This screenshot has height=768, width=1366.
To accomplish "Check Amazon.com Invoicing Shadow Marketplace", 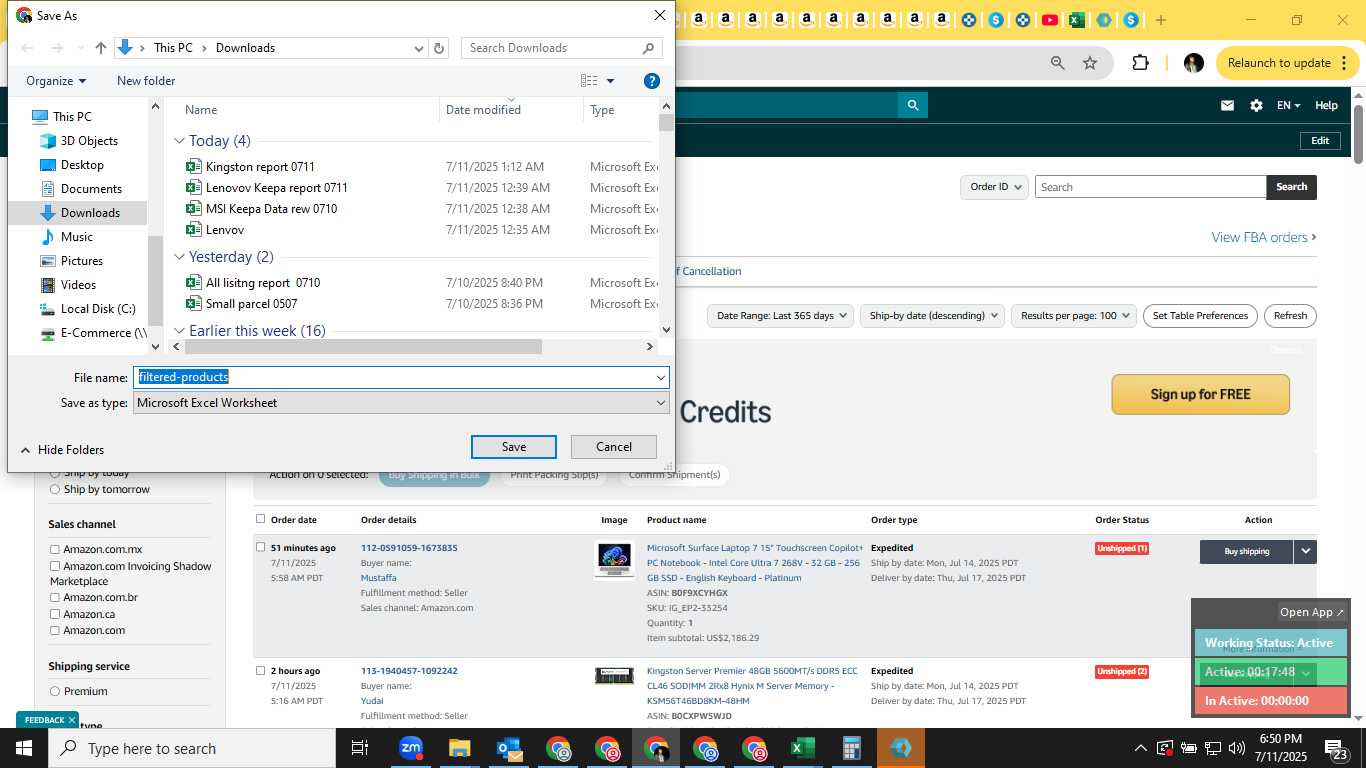I will pos(55,566).
